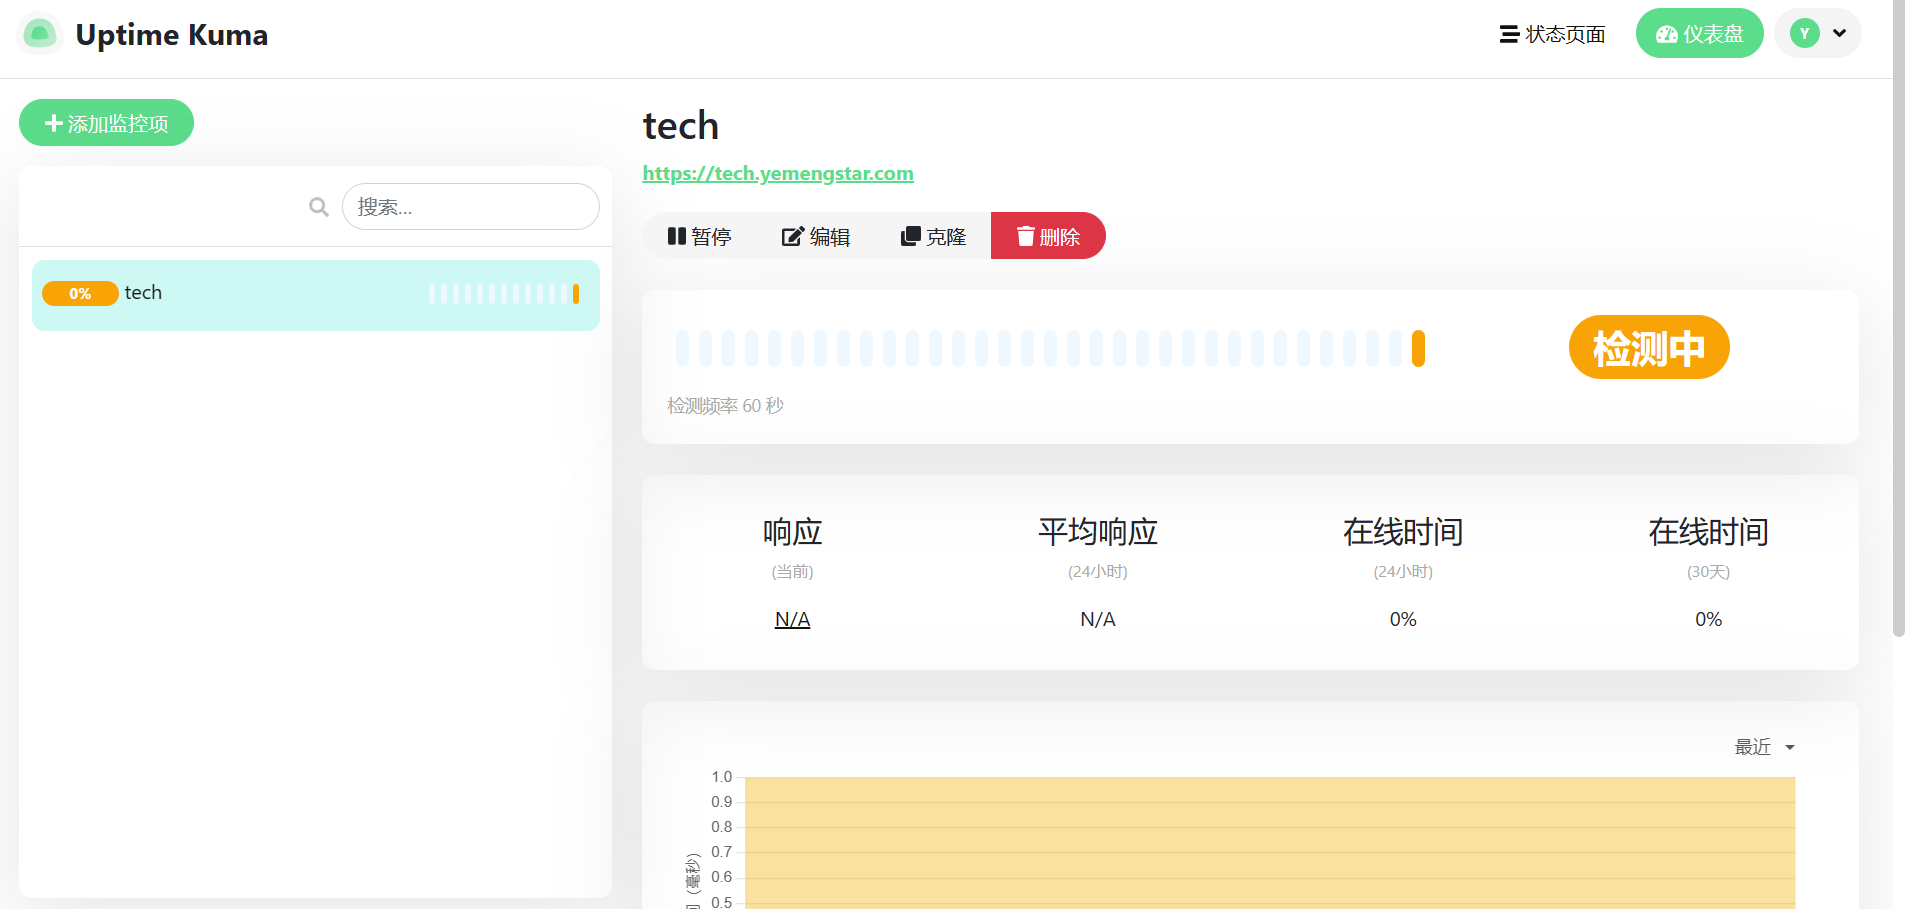Clone the monitor using 克隆
The height and width of the screenshot is (909, 1905).
click(x=933, y=236)
